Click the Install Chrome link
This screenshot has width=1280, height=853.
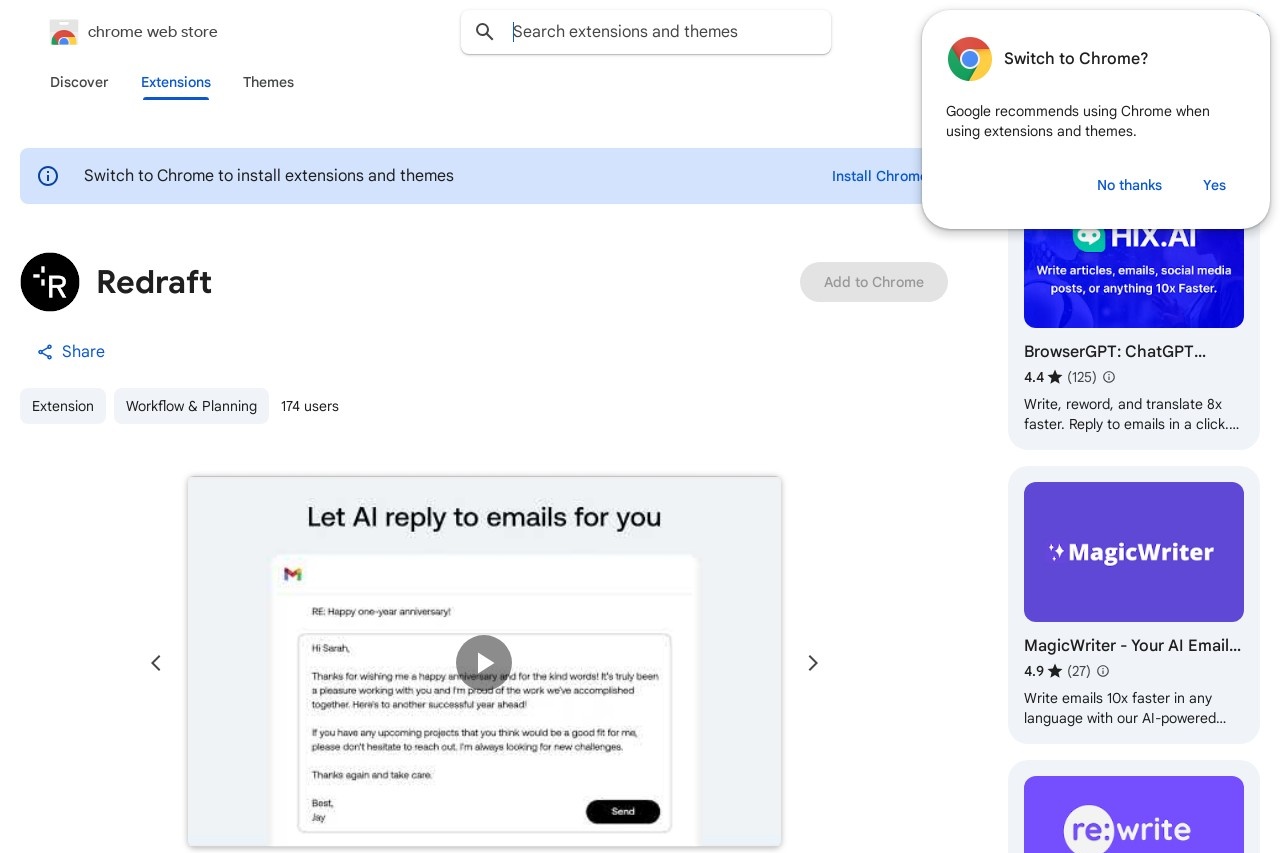pyautogui.click(x=877, y=176)
